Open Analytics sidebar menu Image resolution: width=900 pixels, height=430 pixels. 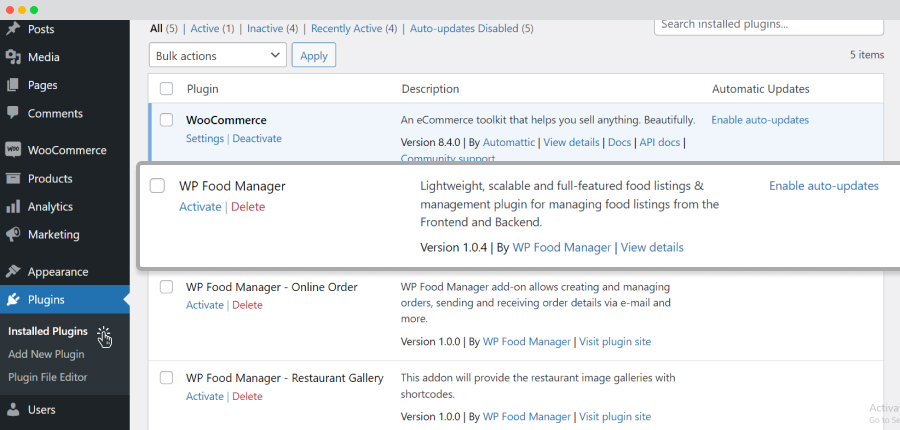[x=50, y=207]
